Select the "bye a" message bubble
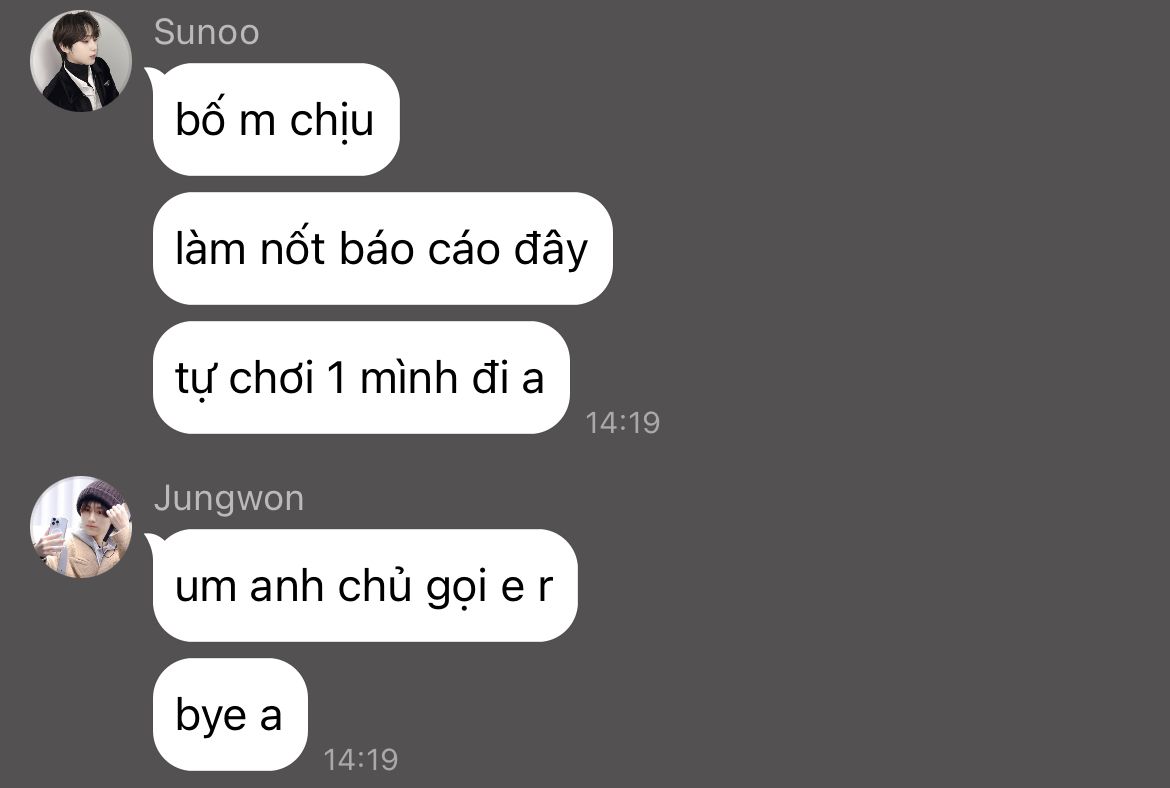 click(230, 715)
